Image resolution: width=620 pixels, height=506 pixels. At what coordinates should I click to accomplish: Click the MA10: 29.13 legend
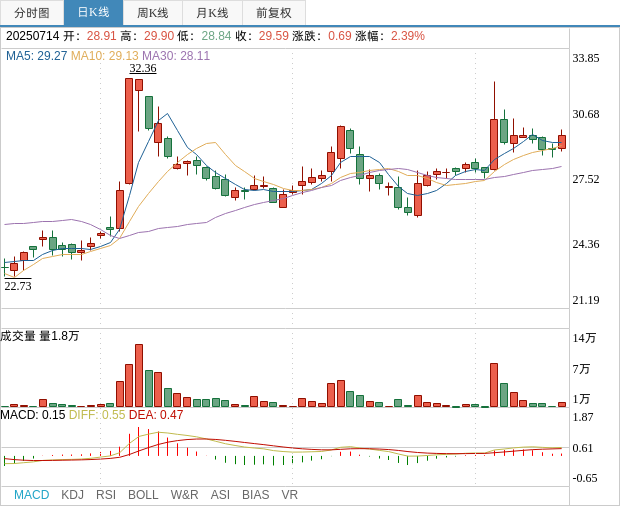click(105, 56)
